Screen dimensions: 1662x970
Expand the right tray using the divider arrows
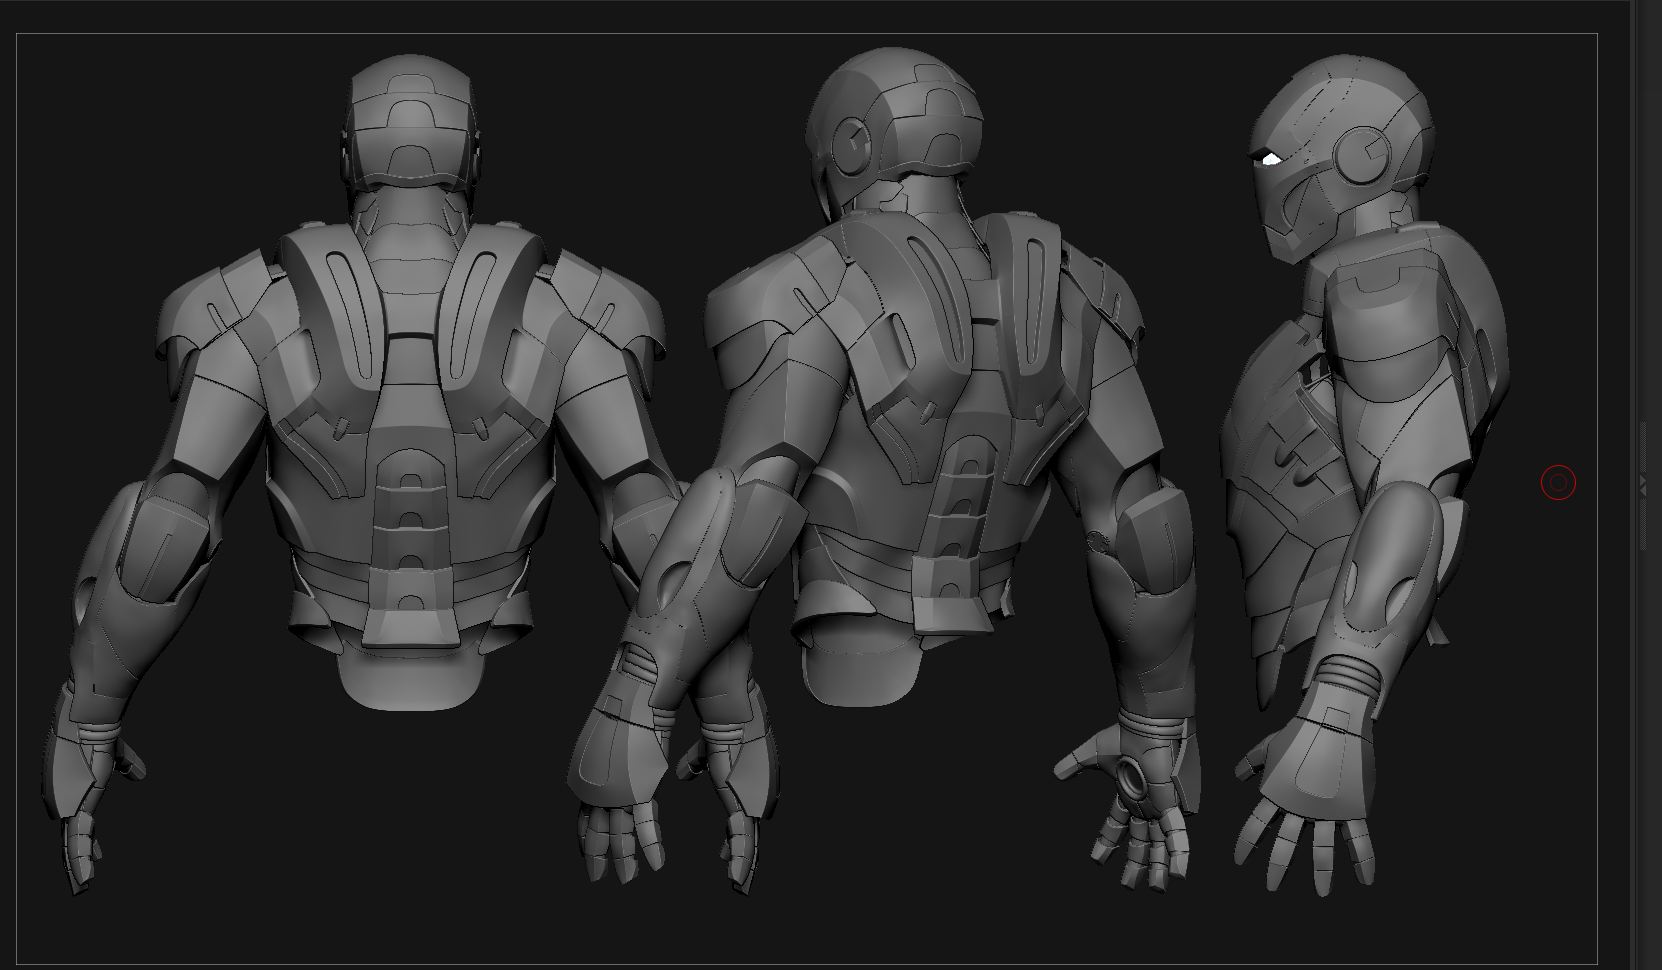tap(1642, 485)
